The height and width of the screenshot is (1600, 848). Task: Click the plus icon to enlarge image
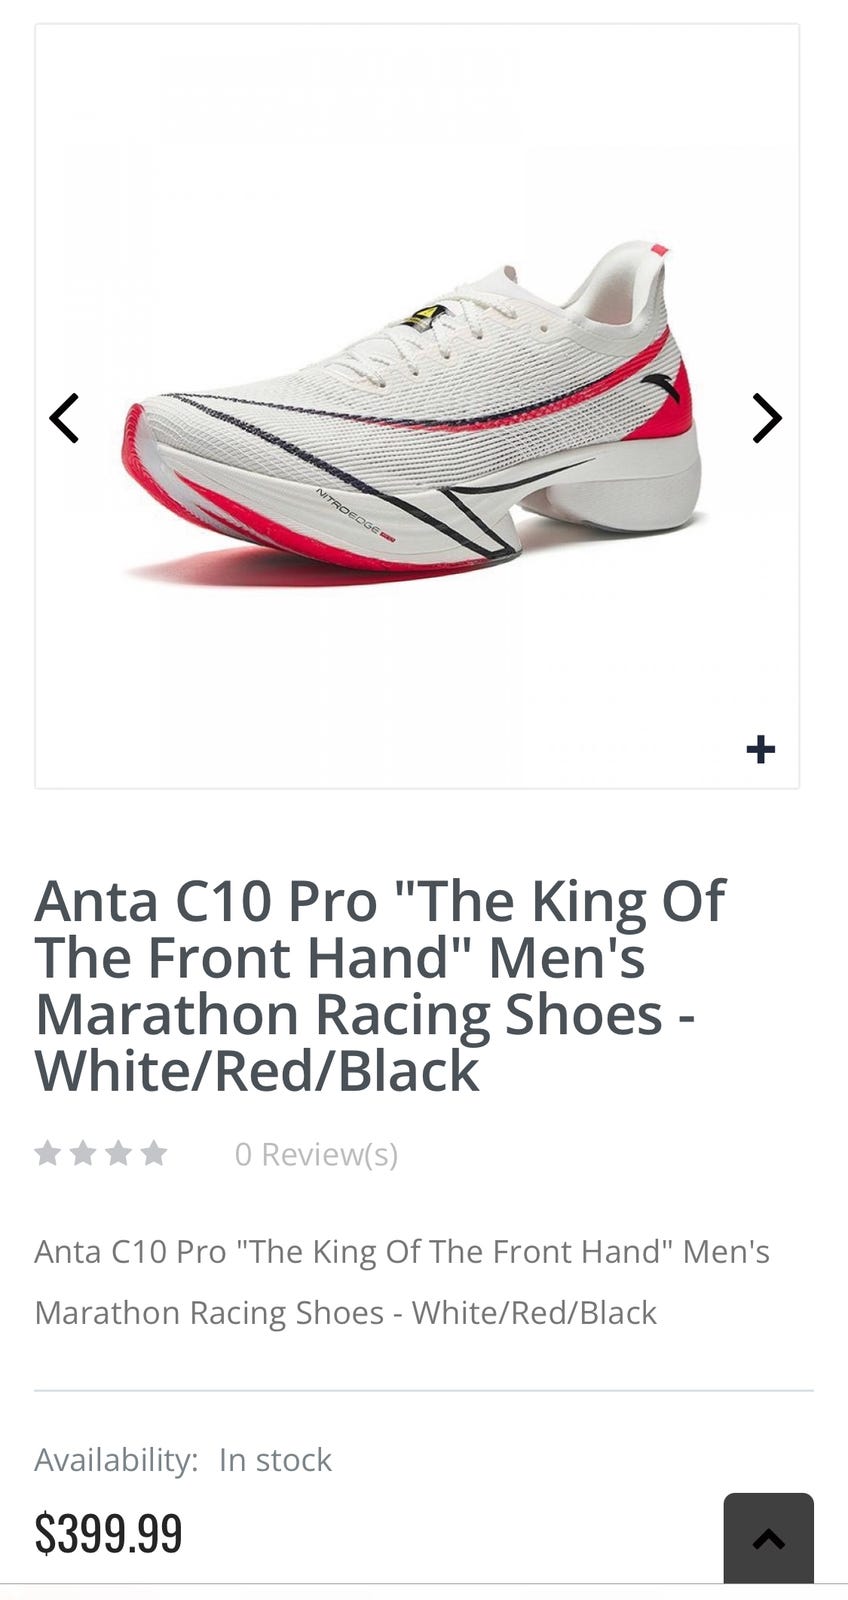(760, 749)
